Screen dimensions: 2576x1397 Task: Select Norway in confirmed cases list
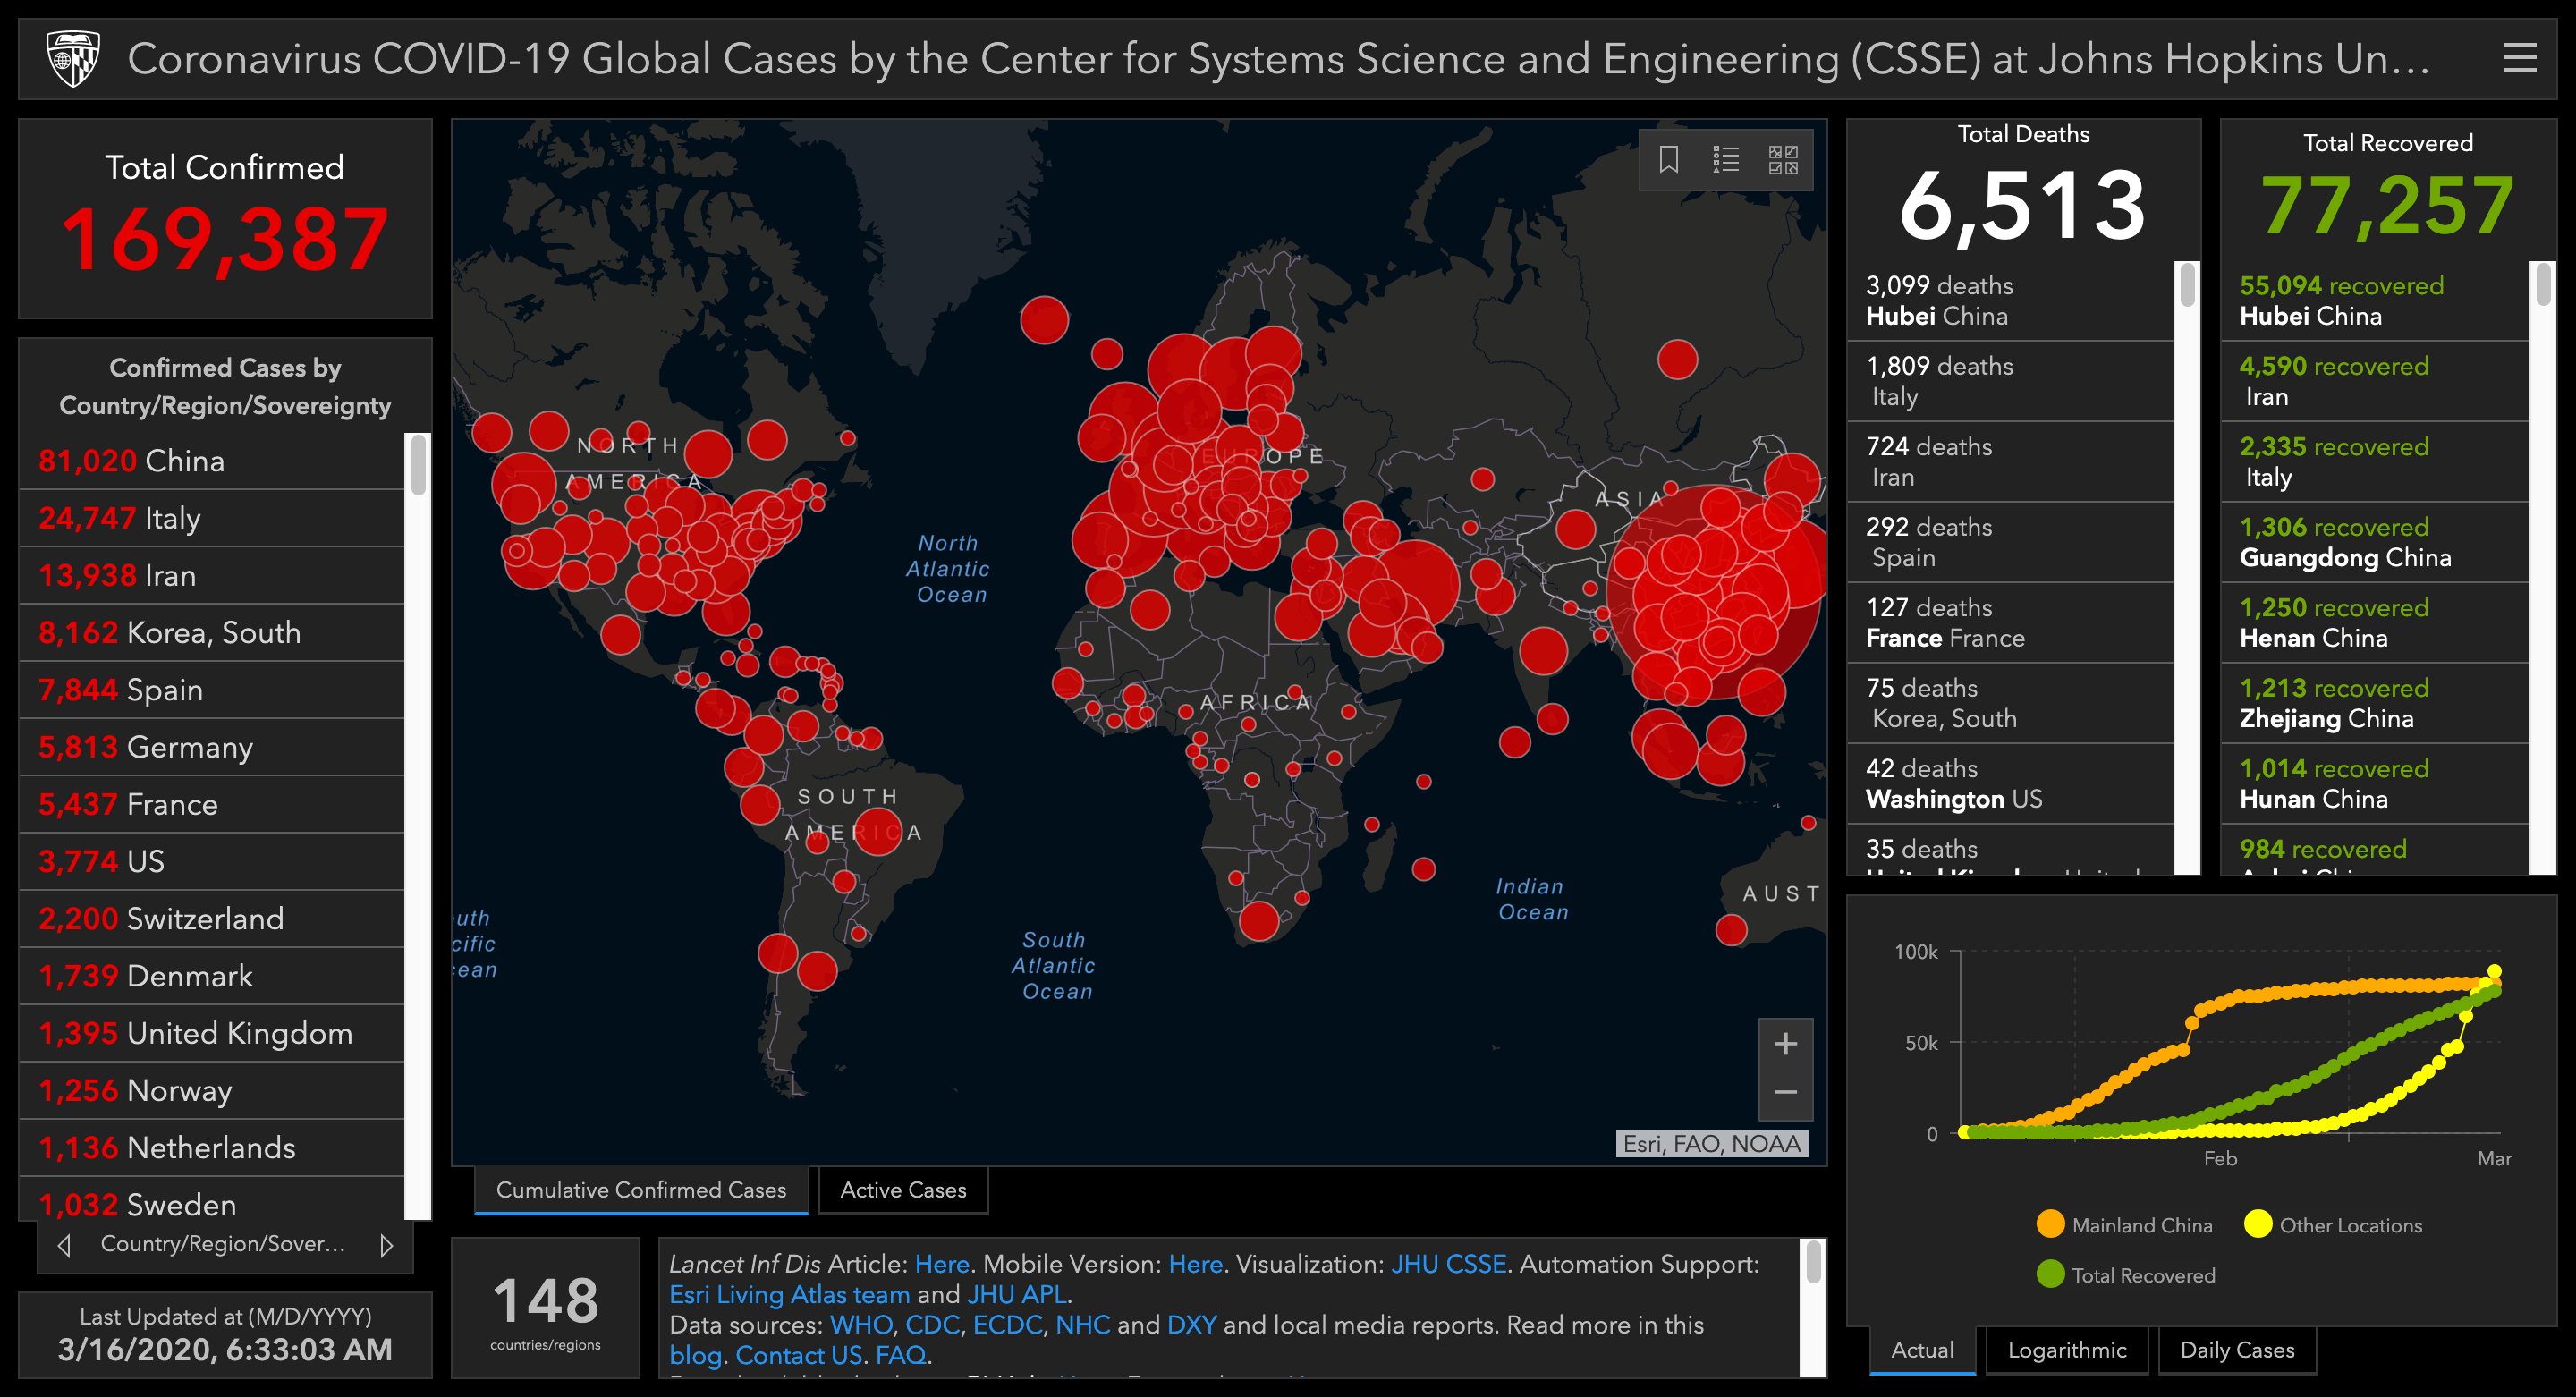tap(211, 1090)
